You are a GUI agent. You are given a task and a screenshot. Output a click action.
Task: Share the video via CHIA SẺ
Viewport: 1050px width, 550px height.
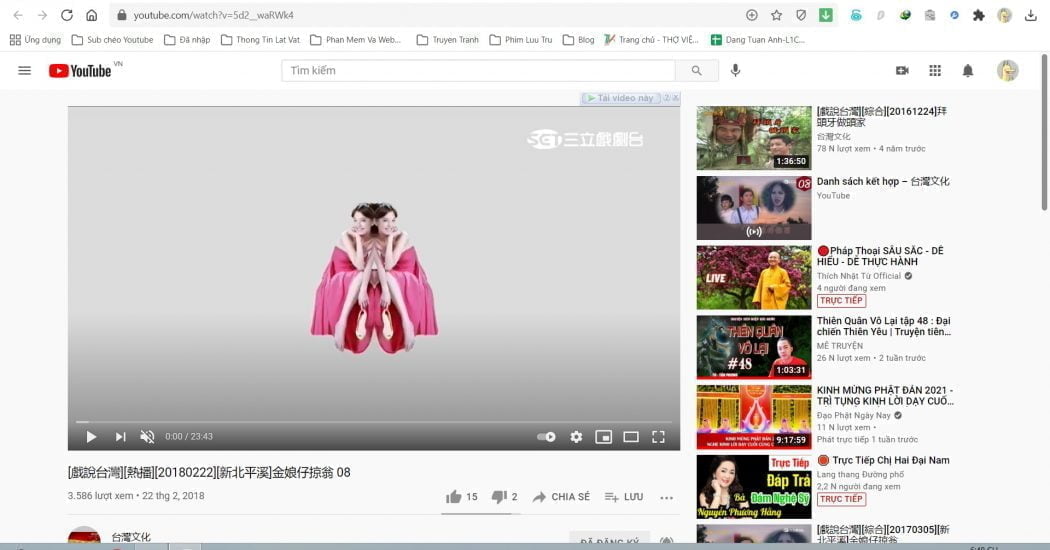coord(561,496)
